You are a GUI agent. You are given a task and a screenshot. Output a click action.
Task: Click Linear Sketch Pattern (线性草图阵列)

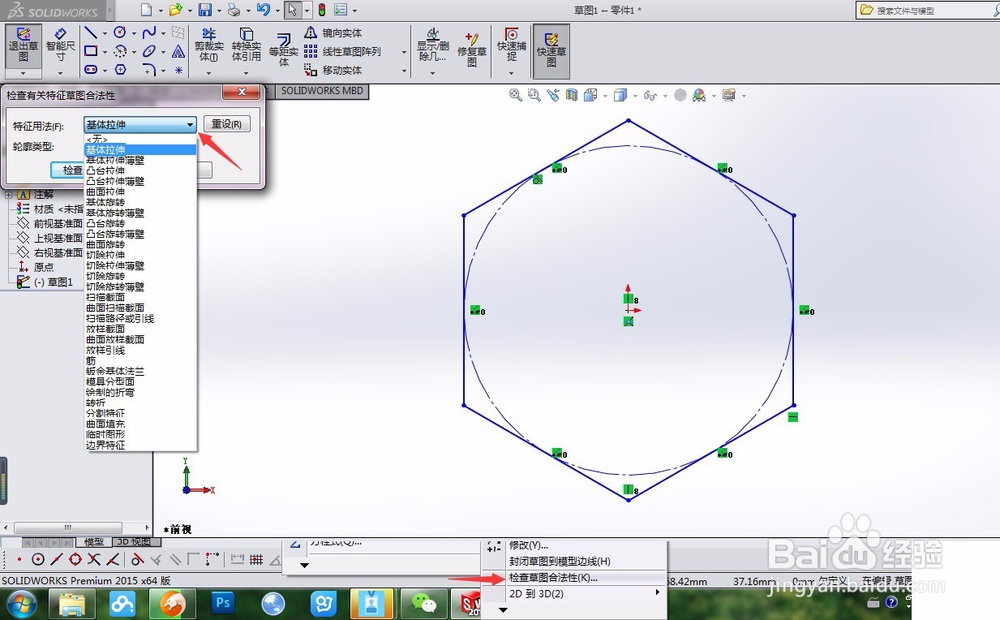[x=342, y=51]
